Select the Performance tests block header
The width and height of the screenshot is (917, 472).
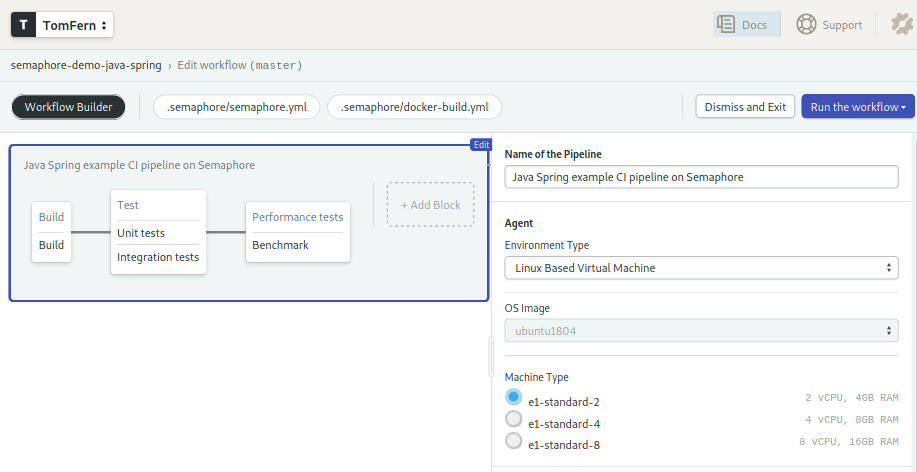coord(298,217)
